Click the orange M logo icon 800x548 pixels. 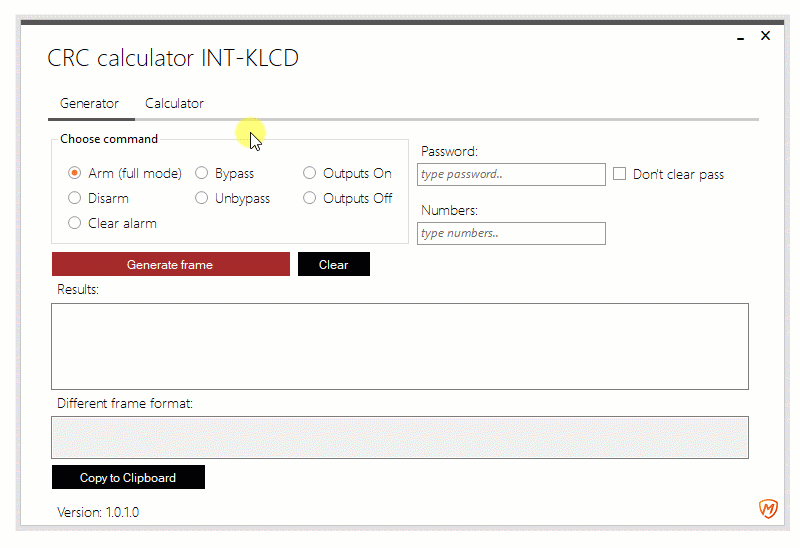(x=768, y=510)
